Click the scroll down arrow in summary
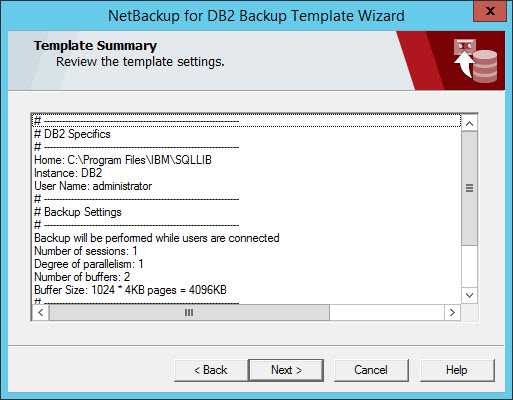 [x=470, y=295]
